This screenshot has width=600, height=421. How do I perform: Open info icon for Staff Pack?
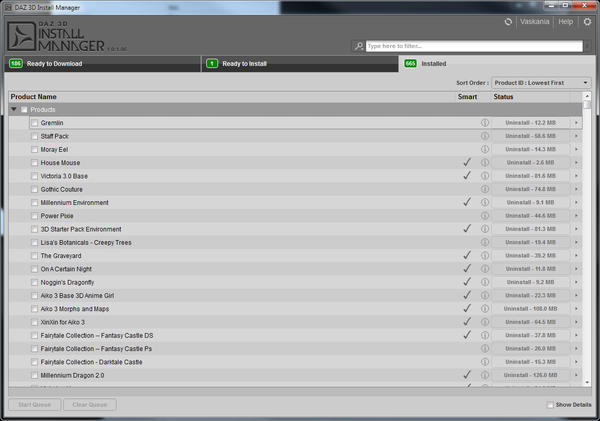pos(485,136)
